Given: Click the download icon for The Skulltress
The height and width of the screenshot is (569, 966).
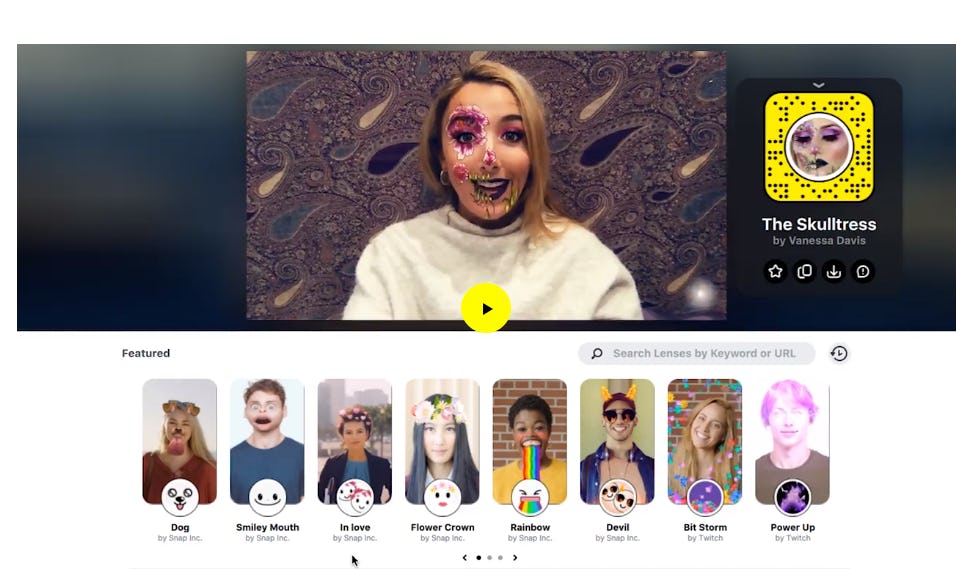Looking at the screenshot, I should (834, 271).
